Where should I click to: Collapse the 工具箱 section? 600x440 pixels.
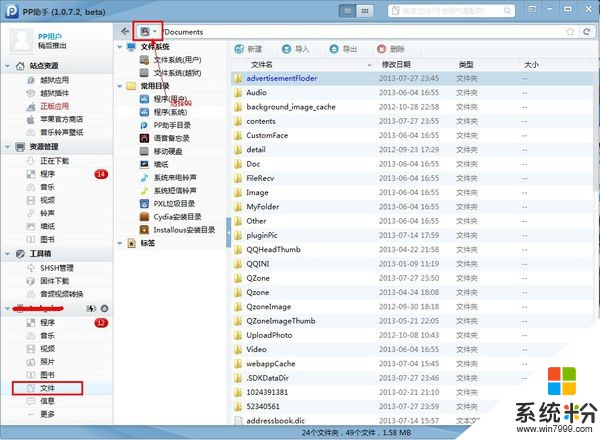7,254
